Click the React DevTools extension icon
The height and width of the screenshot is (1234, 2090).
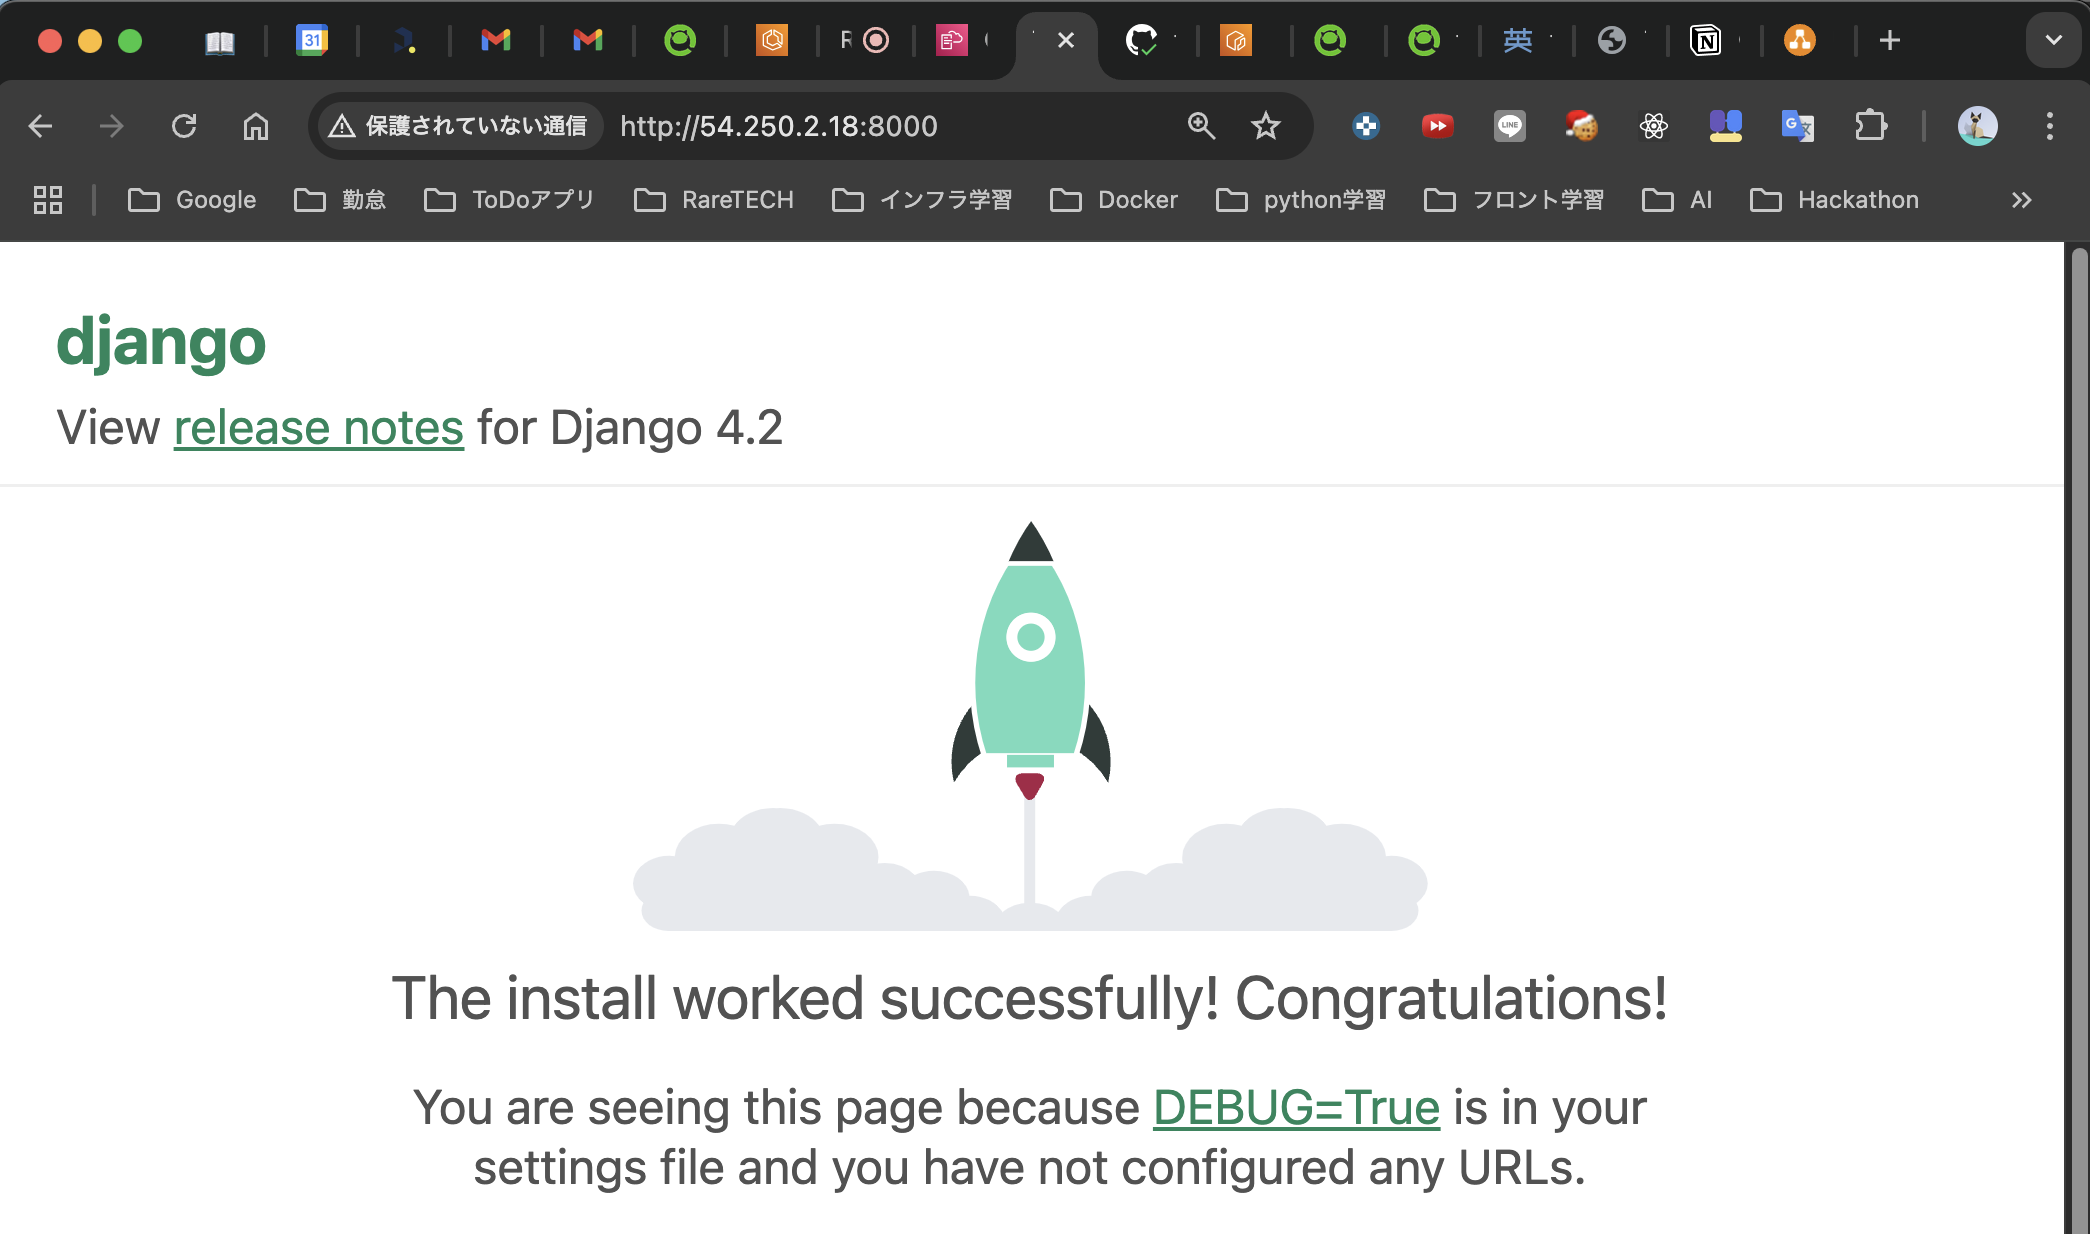(1654, 126)
